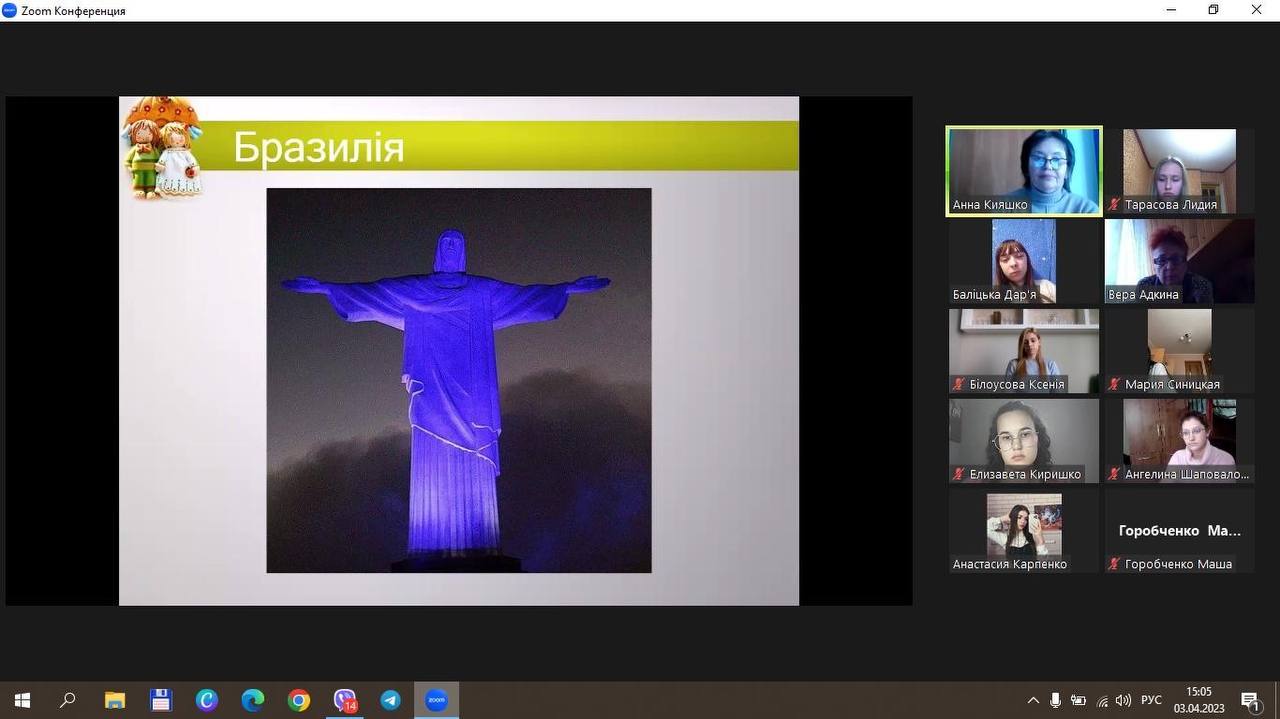This screenshot has width=1280, height=719.
Task: Click the active Zoom taskbar icon
Action: [437, 700]
